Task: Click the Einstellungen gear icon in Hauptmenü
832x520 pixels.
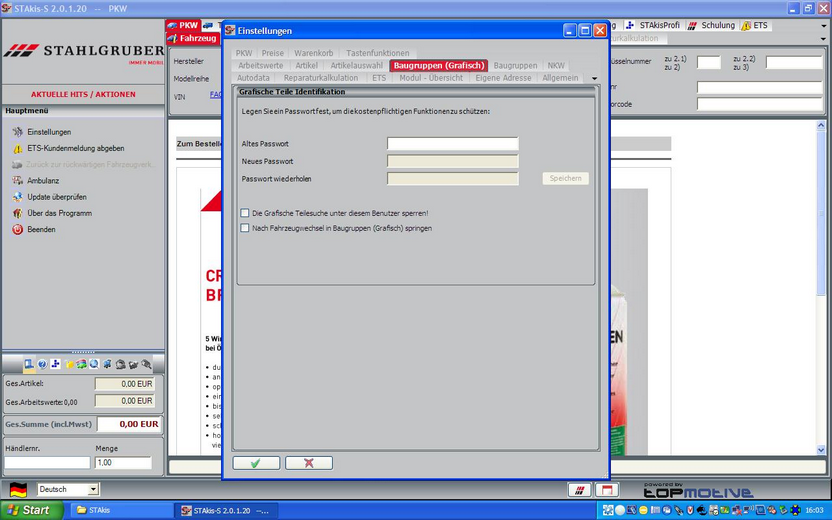Action: [18, 132]
